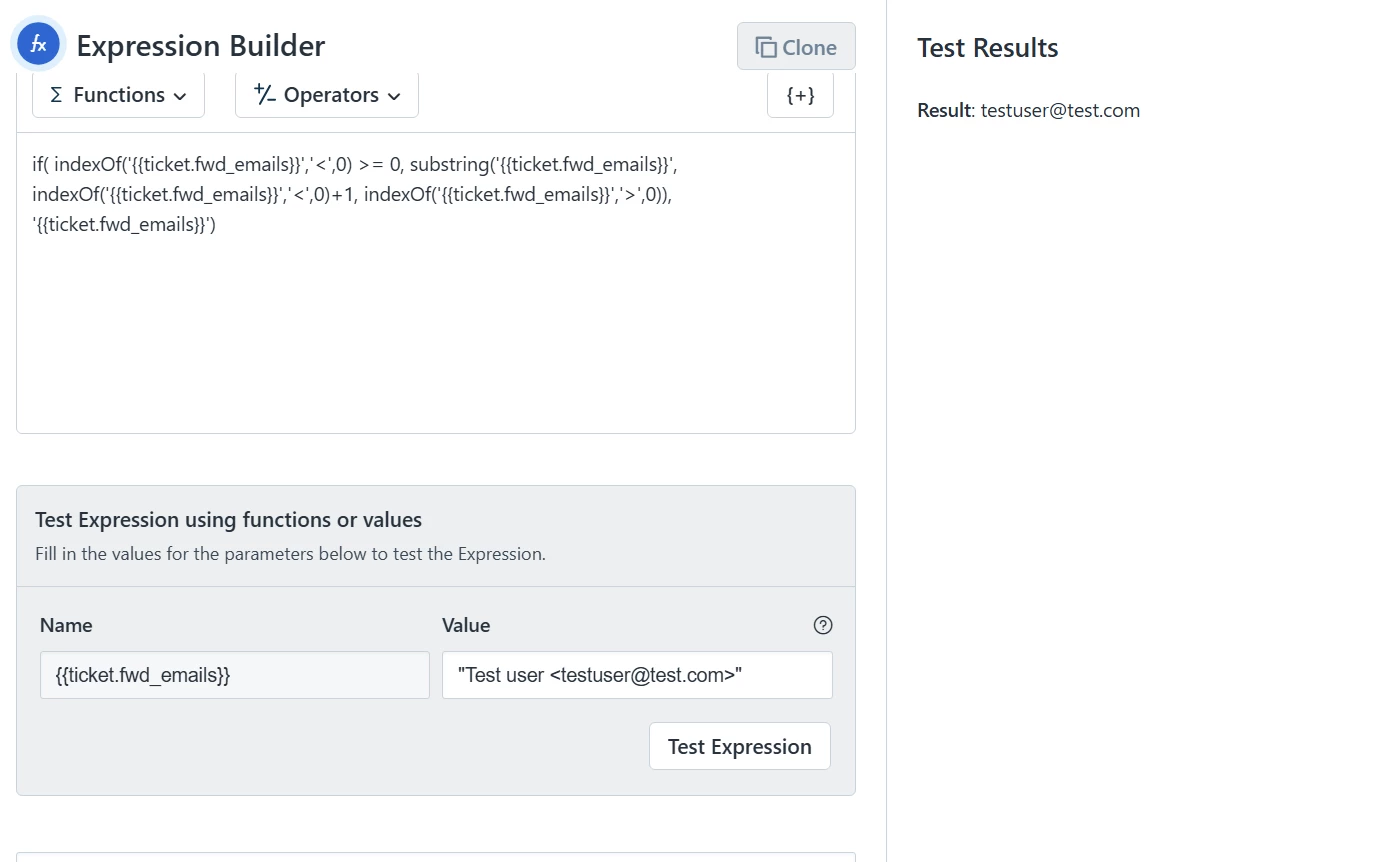The image size is (1397, 862).
Task: Insert a placeholder with the {+} button
Action: tap(800, 95)
